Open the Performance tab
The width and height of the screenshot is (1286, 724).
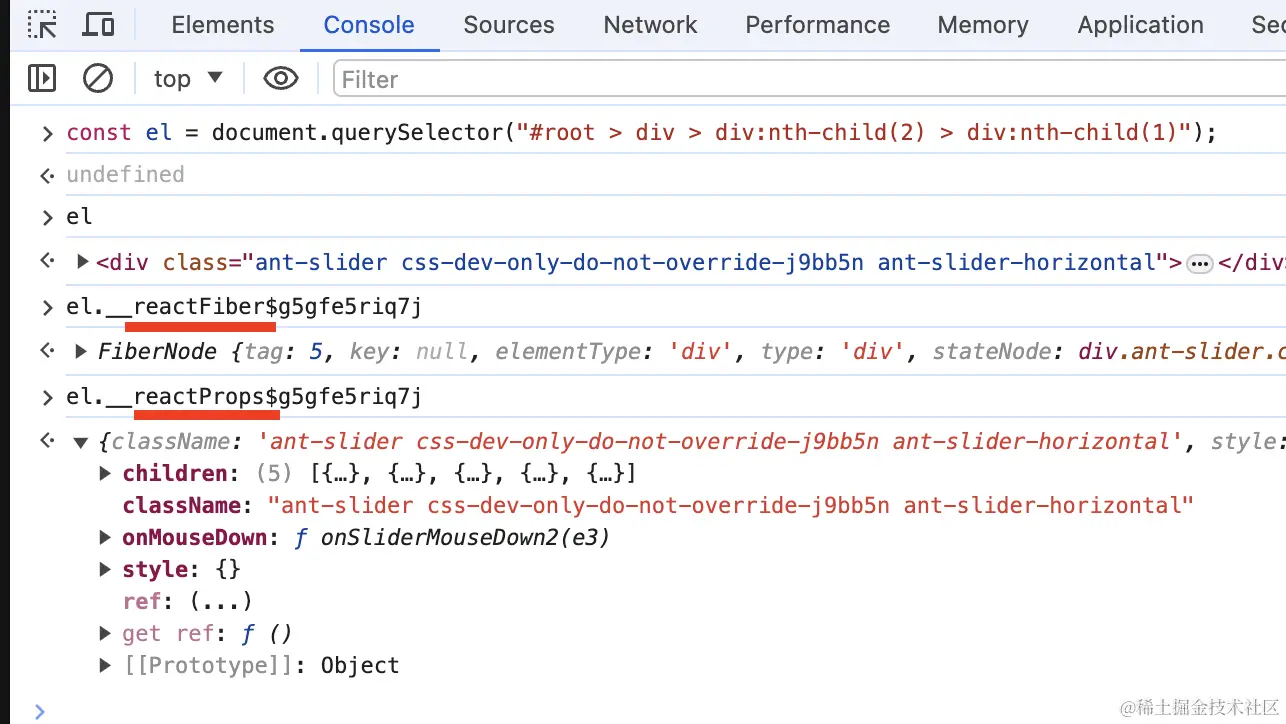(x=817, y=25)
